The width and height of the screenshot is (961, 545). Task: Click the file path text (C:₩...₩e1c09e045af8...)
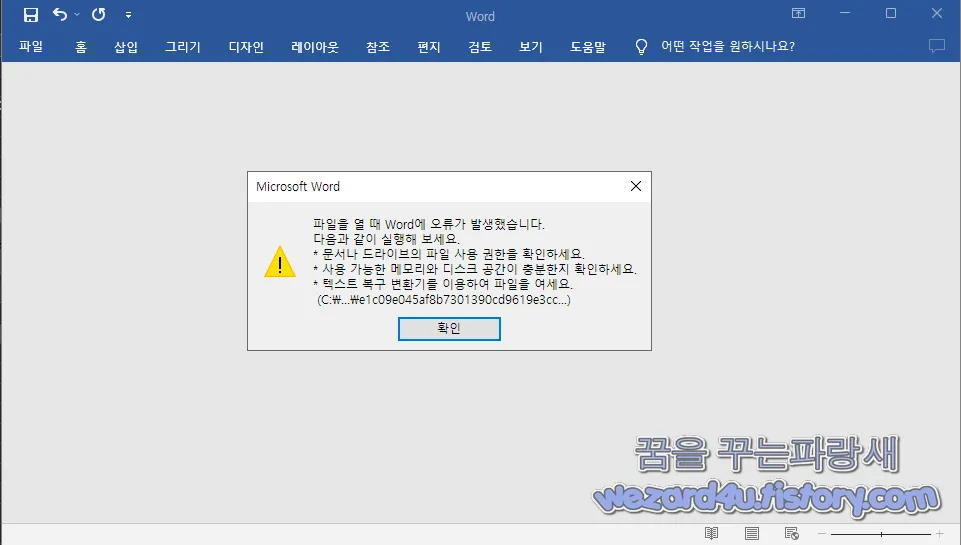(x=444, y=300)
